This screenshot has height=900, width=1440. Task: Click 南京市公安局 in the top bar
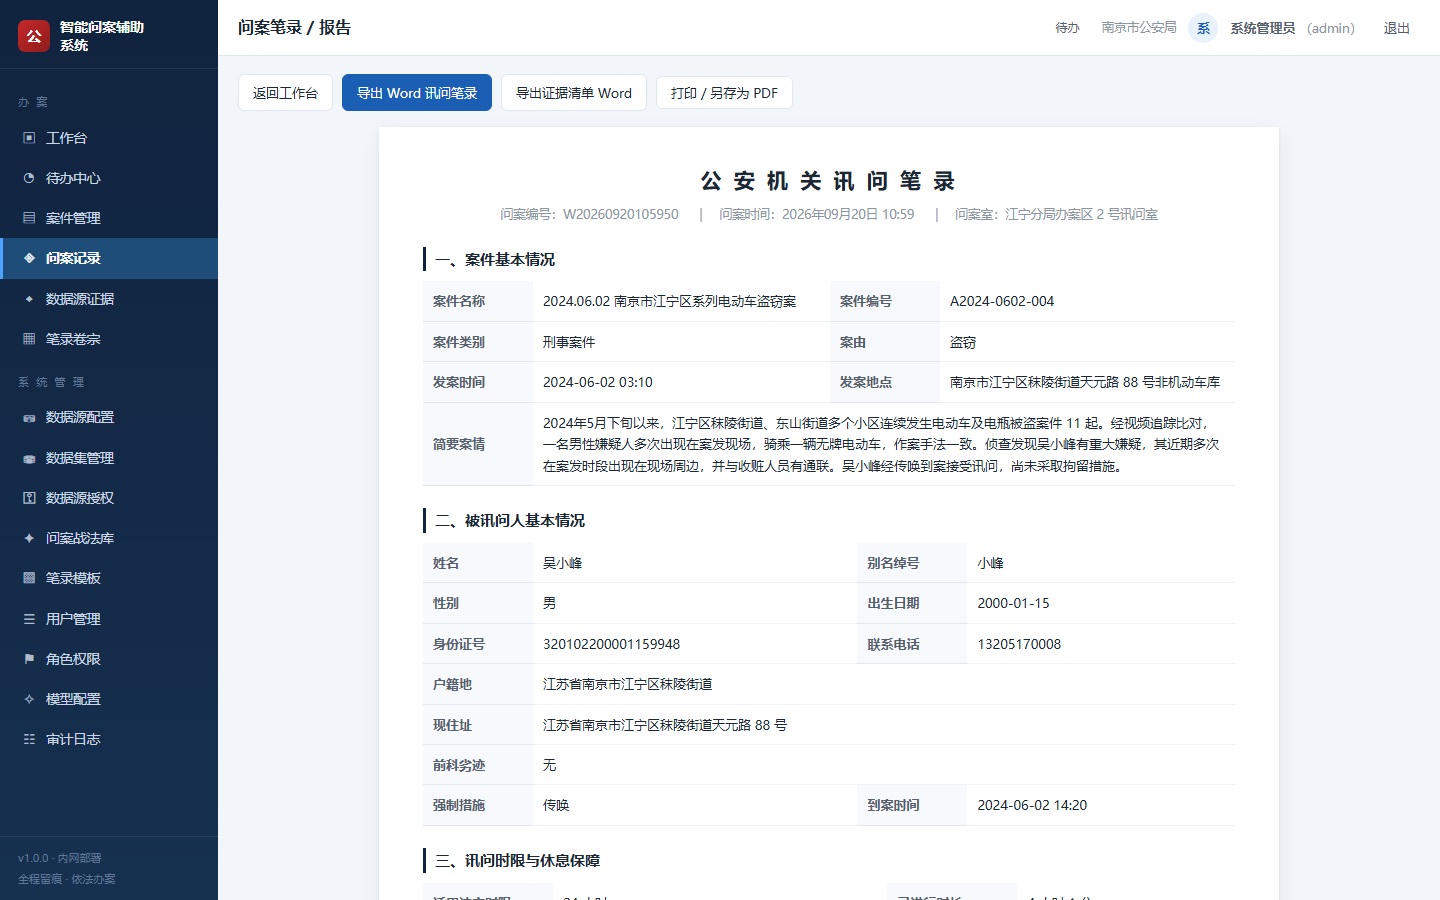pos(1139,28)
